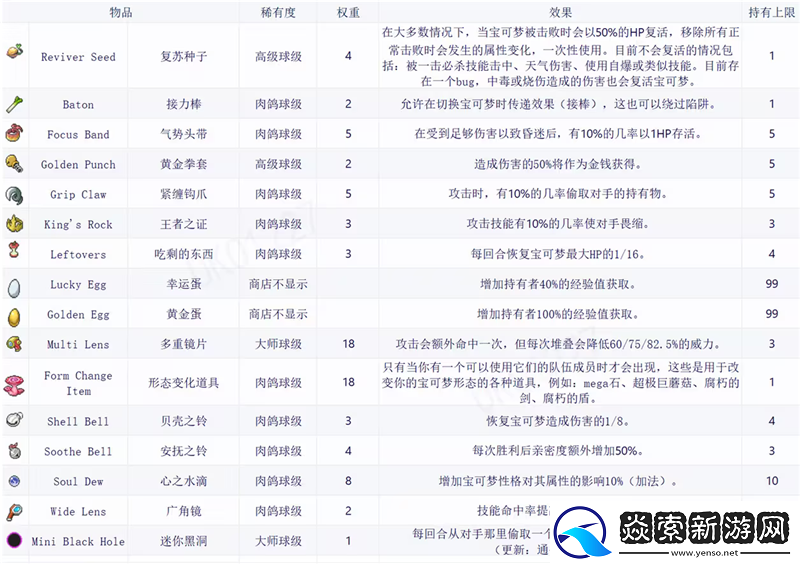Click the 心之水滴 cell

184,481
